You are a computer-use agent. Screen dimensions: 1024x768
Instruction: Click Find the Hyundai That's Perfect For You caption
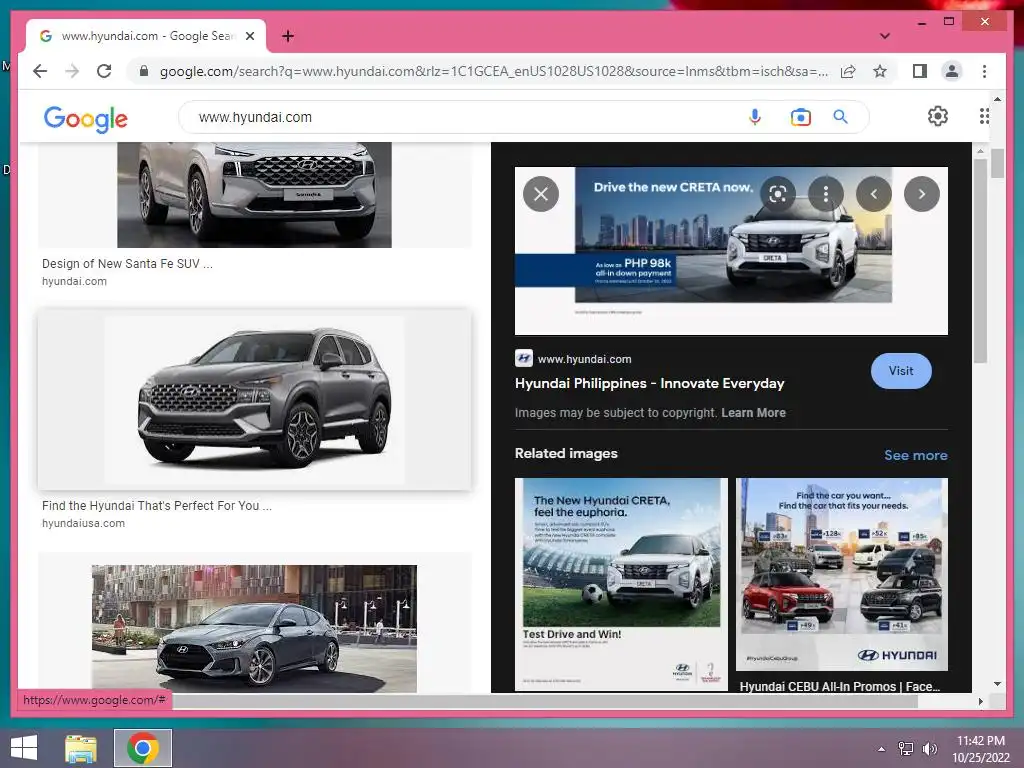[157, 505]
